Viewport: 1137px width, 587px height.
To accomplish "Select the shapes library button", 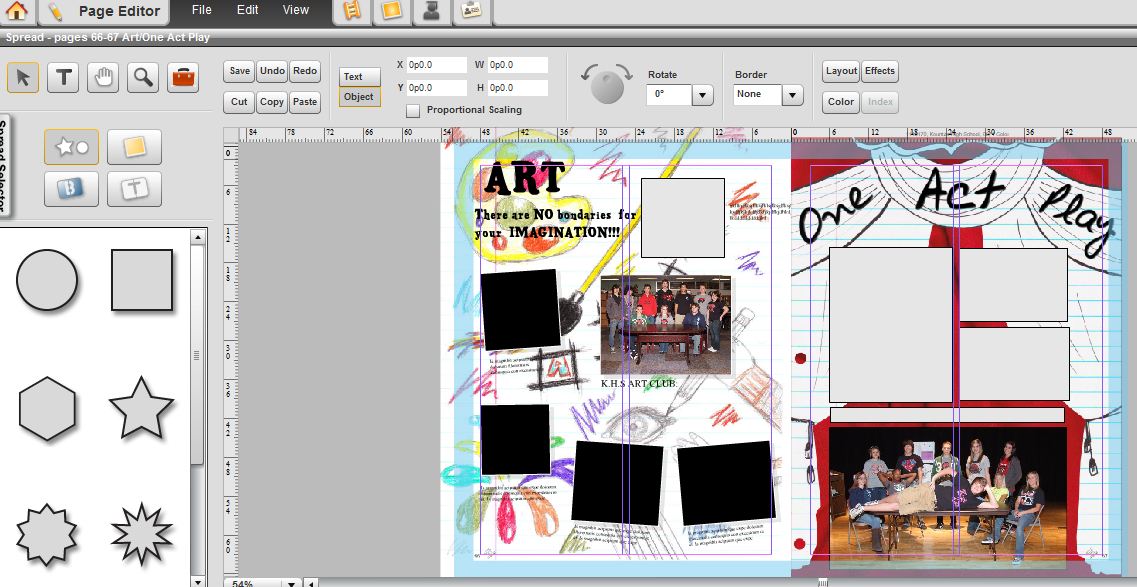I will pyautogui.click(x=72, y=147).
